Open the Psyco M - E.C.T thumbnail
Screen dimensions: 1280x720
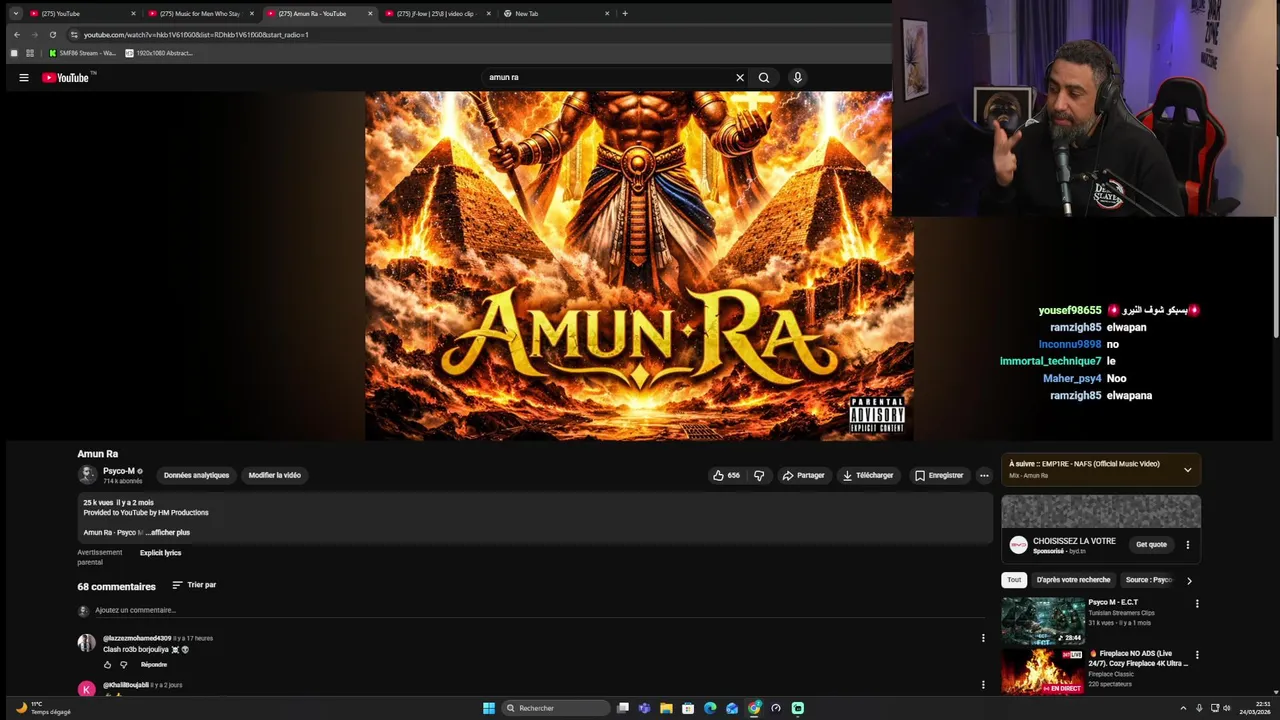pyautogui.click(x=1043, y=620)
